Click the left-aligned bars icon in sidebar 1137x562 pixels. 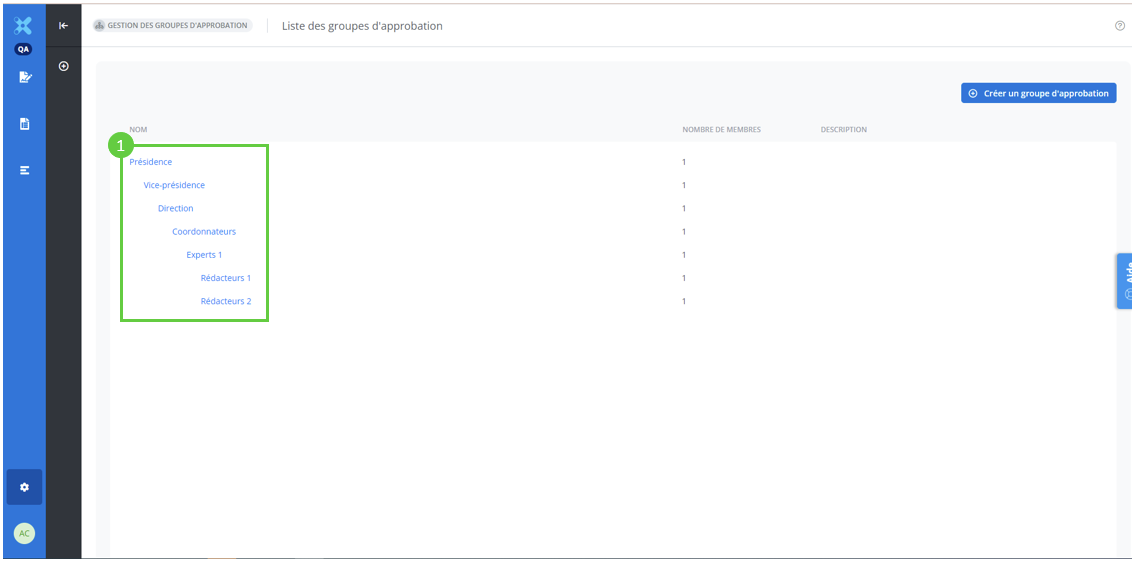24,171
